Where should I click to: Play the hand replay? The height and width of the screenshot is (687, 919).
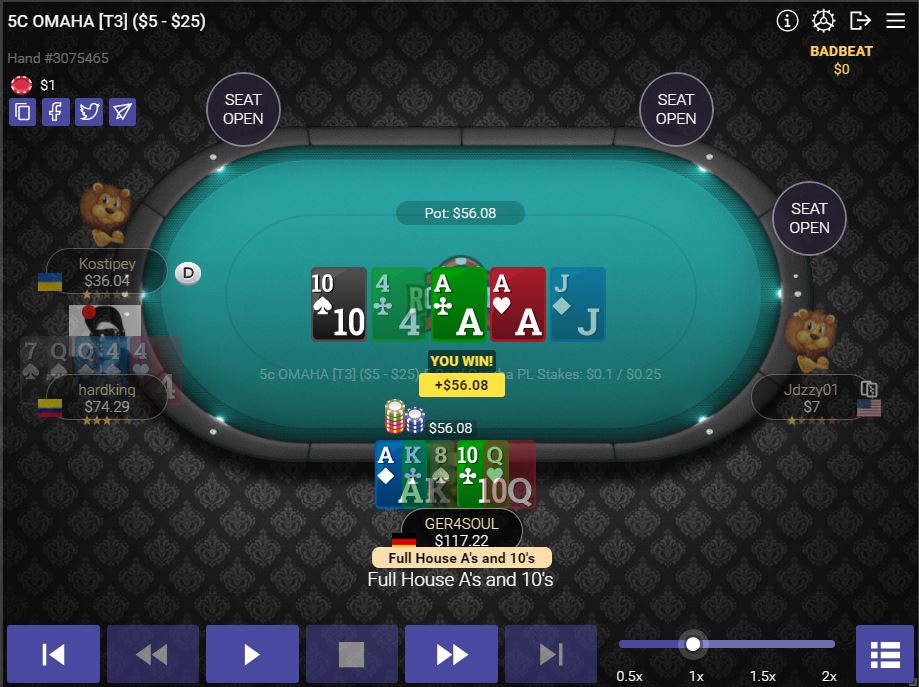point(252,654)
